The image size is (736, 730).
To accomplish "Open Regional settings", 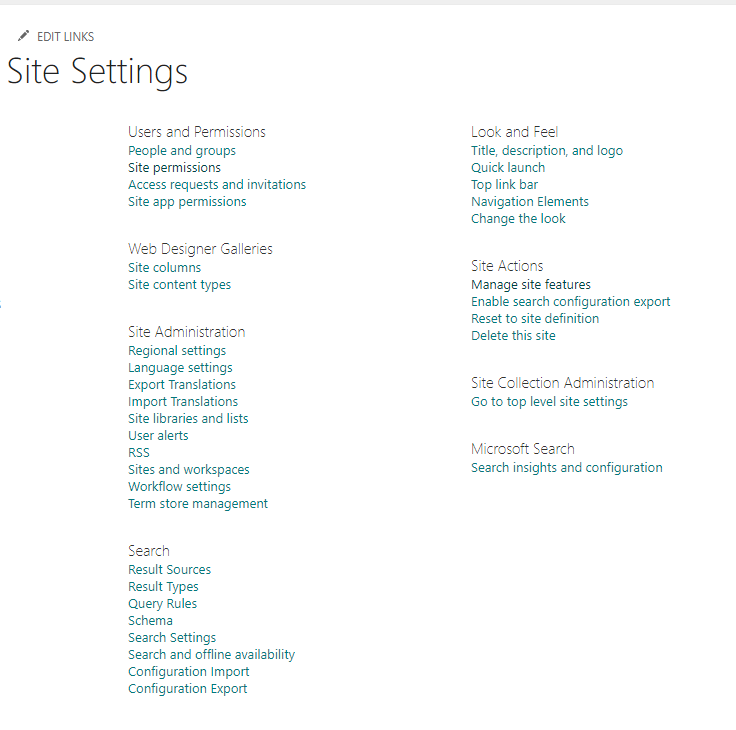I will point(177,351).
